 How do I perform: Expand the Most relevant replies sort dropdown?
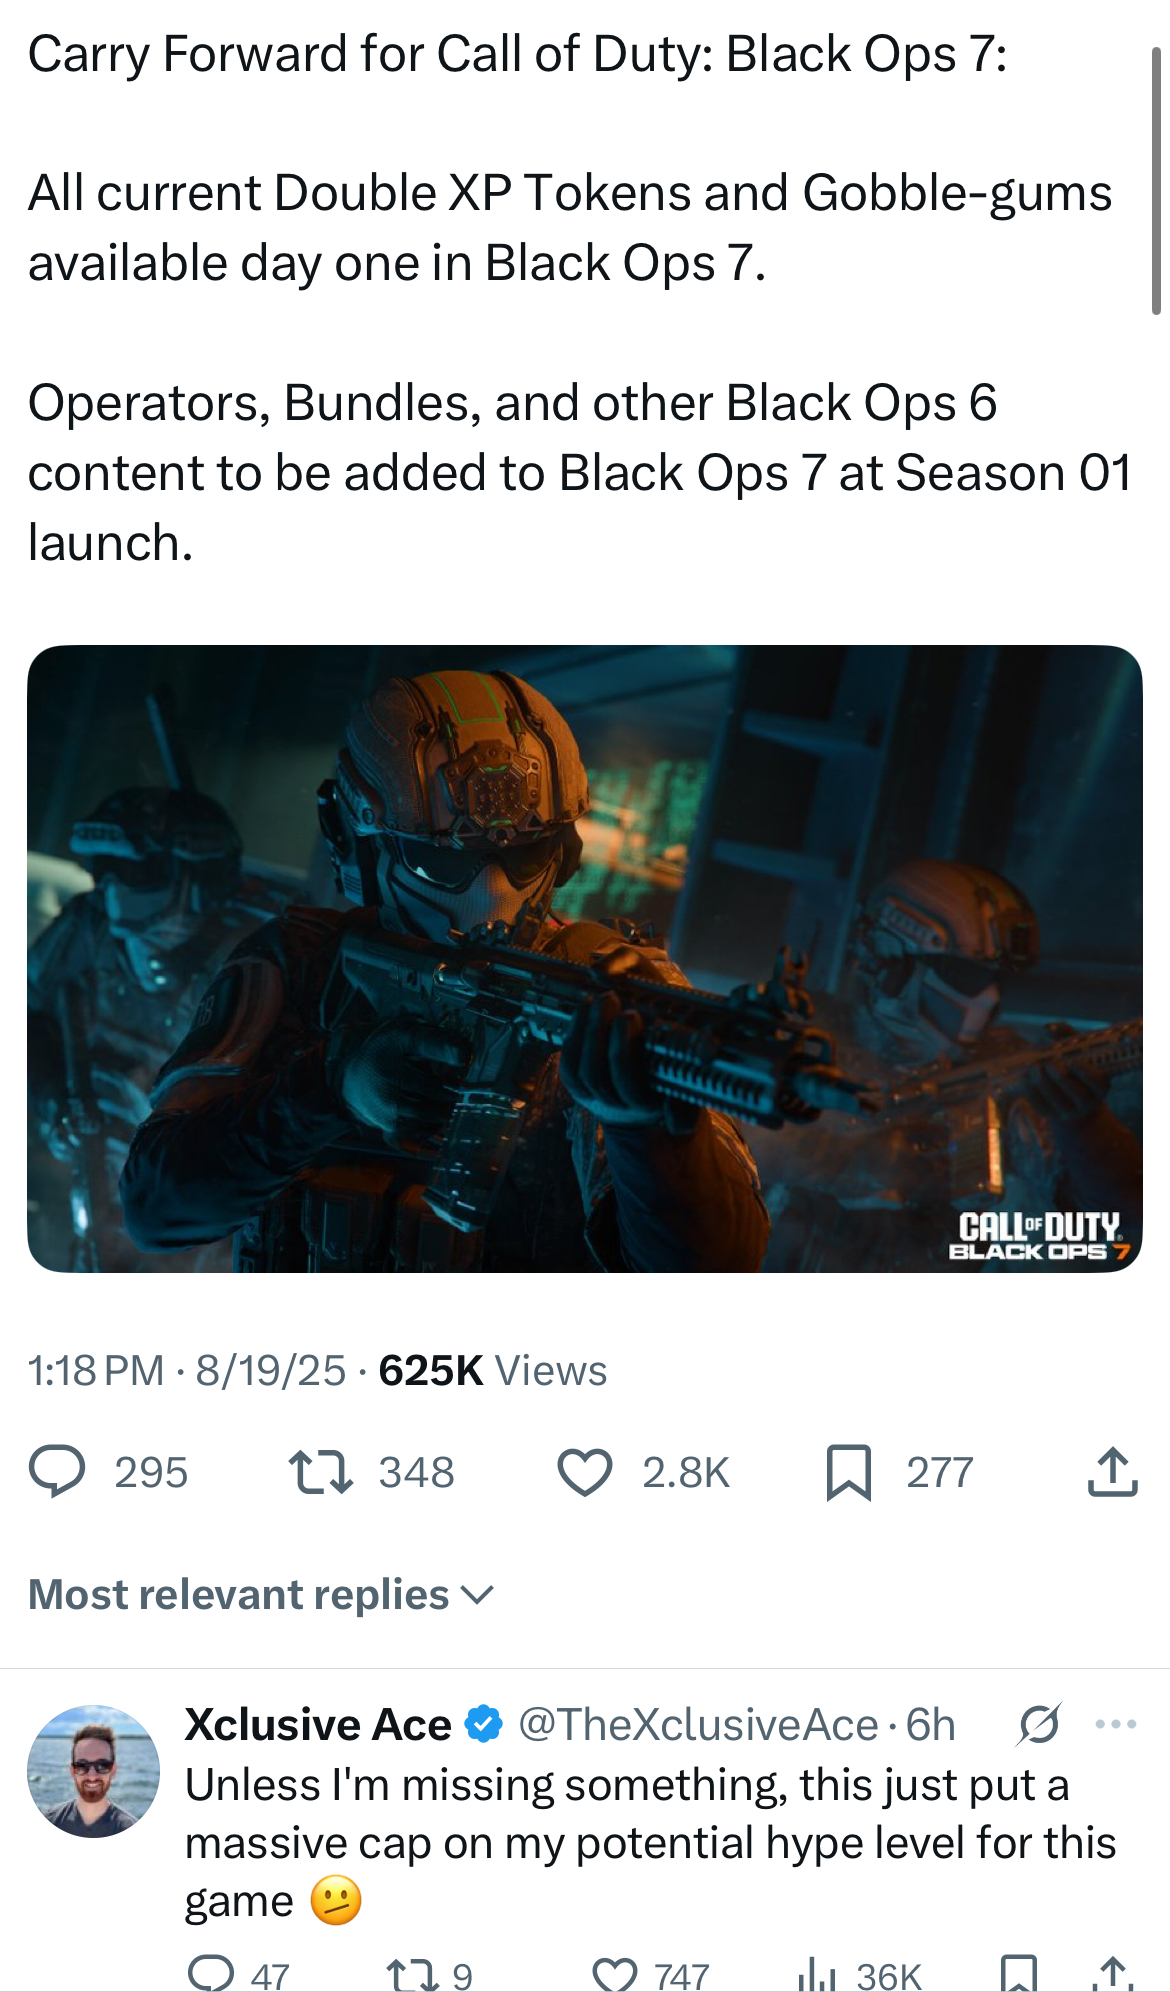(261, 1595)
